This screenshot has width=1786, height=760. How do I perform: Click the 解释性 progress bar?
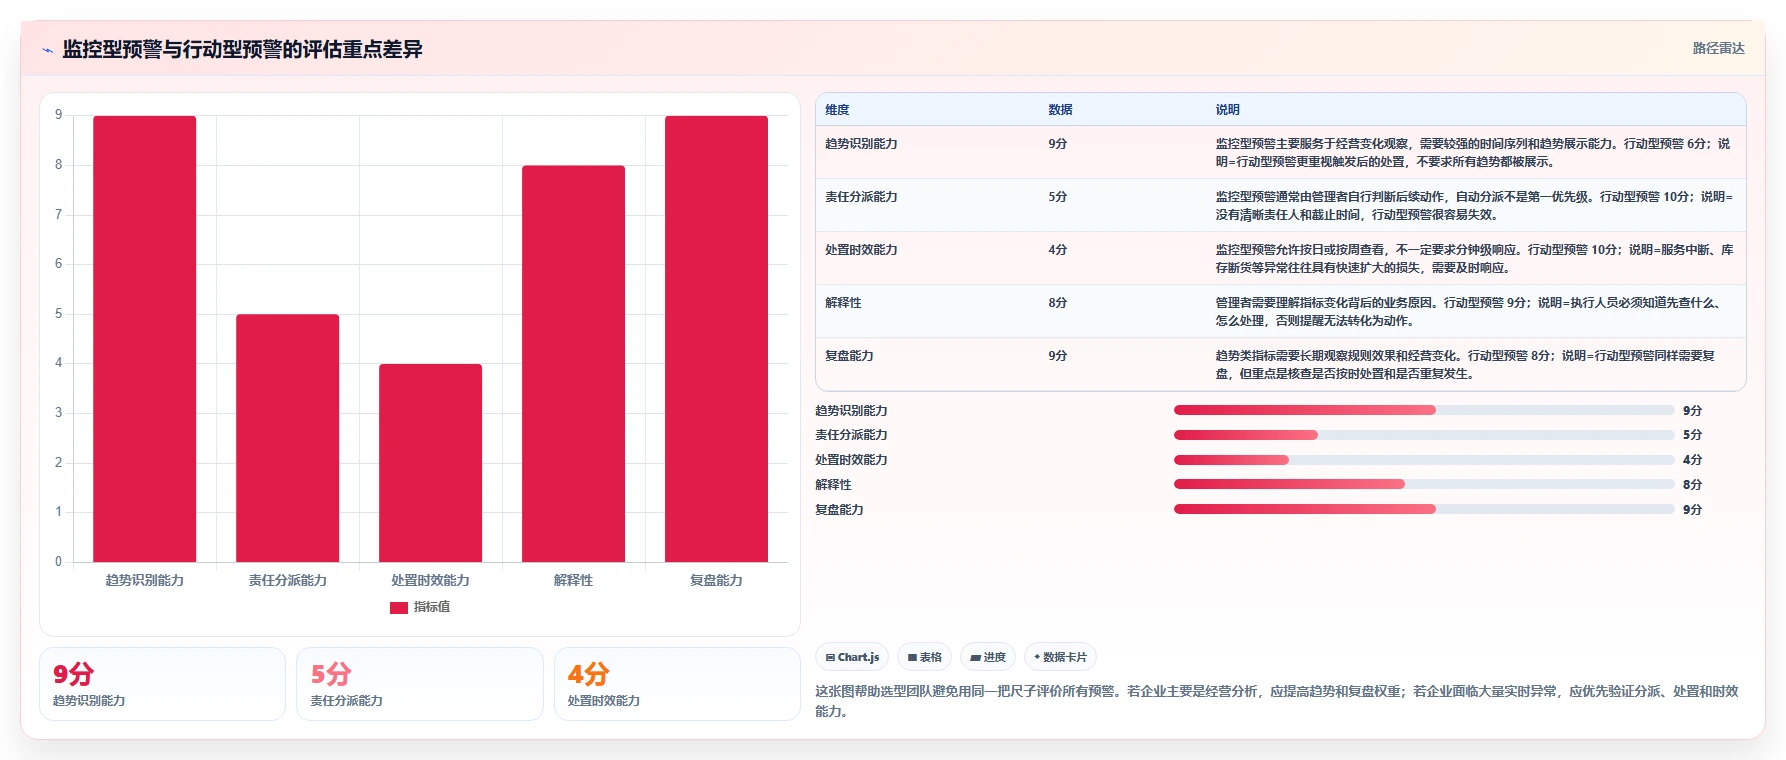pos(1424,484)
